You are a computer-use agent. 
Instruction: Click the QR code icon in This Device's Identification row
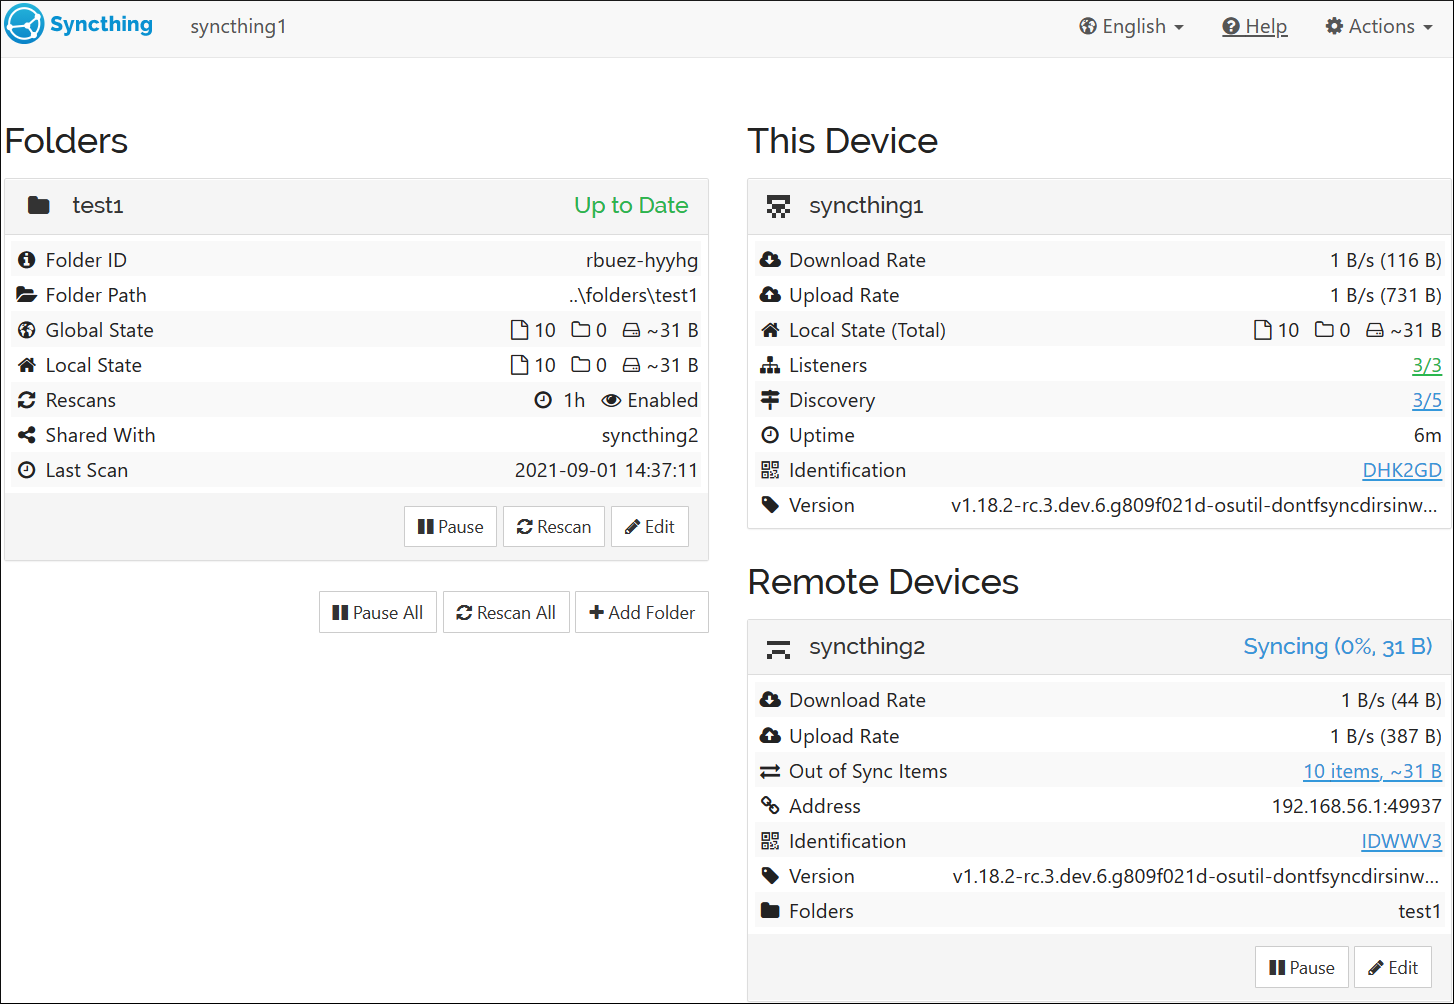click(770, 470)
